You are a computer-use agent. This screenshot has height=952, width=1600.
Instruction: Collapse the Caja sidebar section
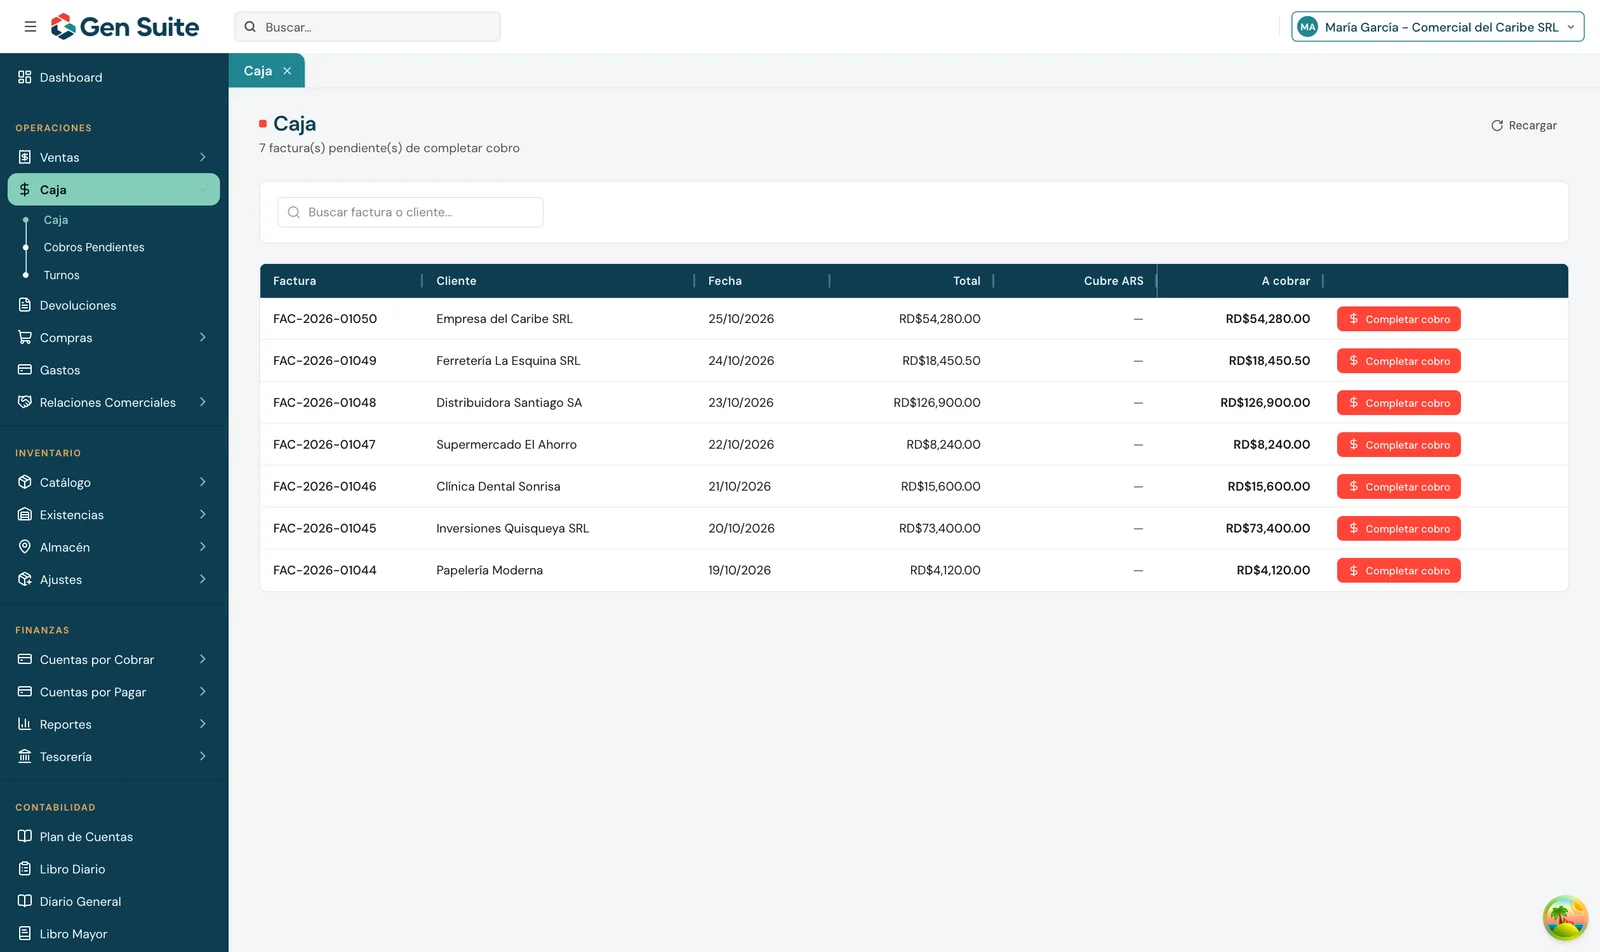(203, 190)
